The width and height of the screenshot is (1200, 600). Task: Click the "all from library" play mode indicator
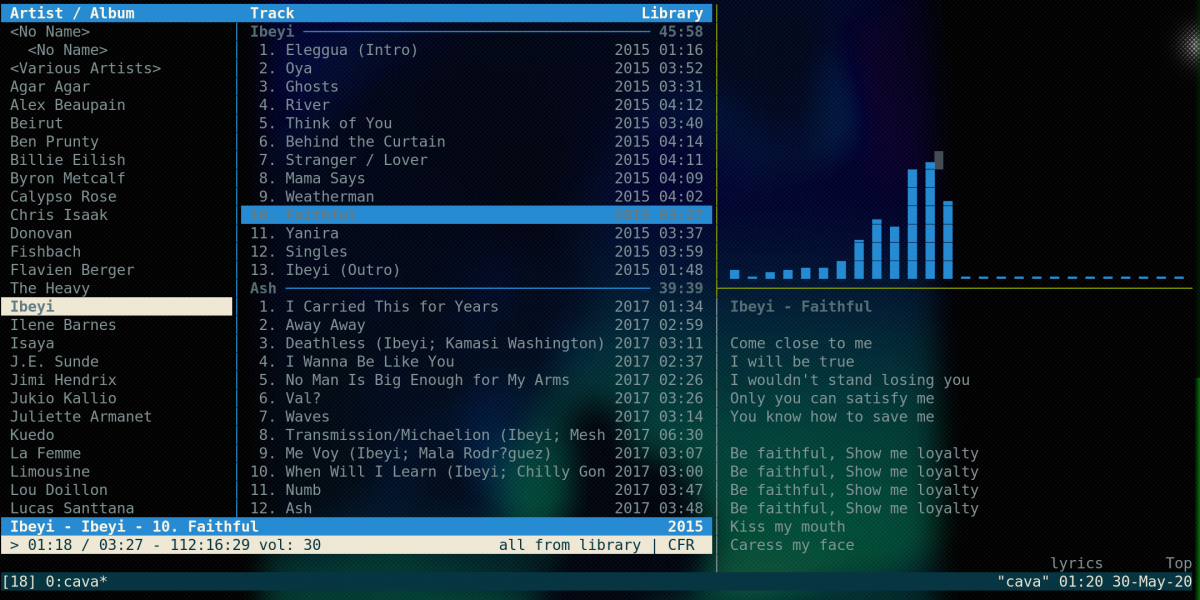pyautogui.click(x=570, y=545)
